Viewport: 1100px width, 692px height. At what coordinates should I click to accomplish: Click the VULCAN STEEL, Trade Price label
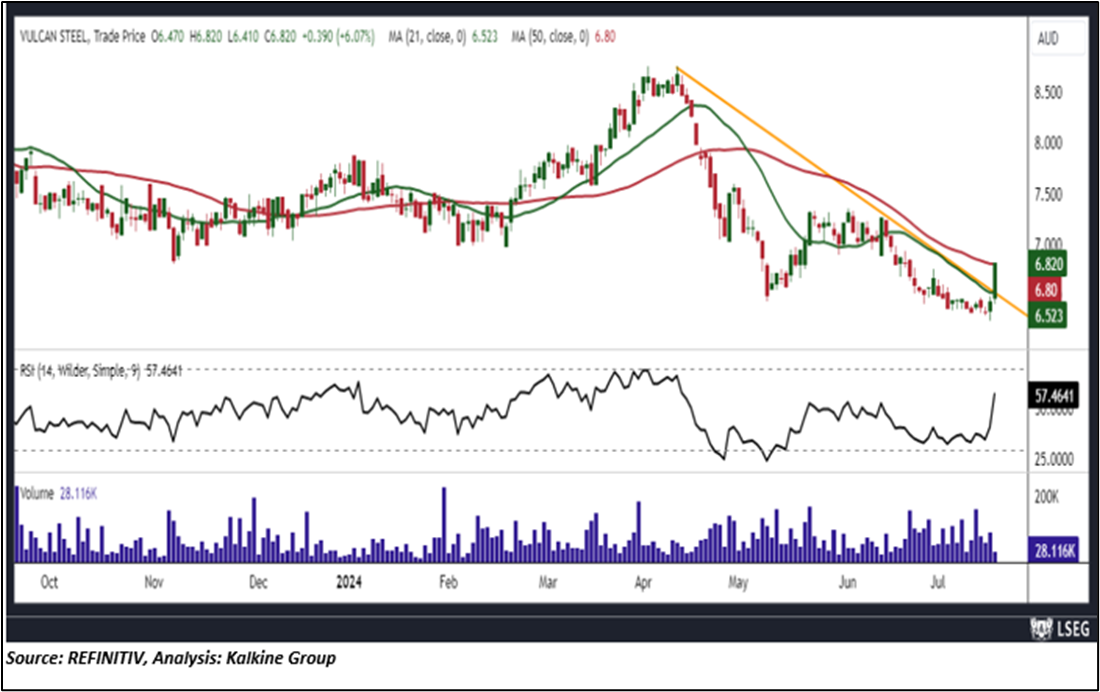coord(83,36)
